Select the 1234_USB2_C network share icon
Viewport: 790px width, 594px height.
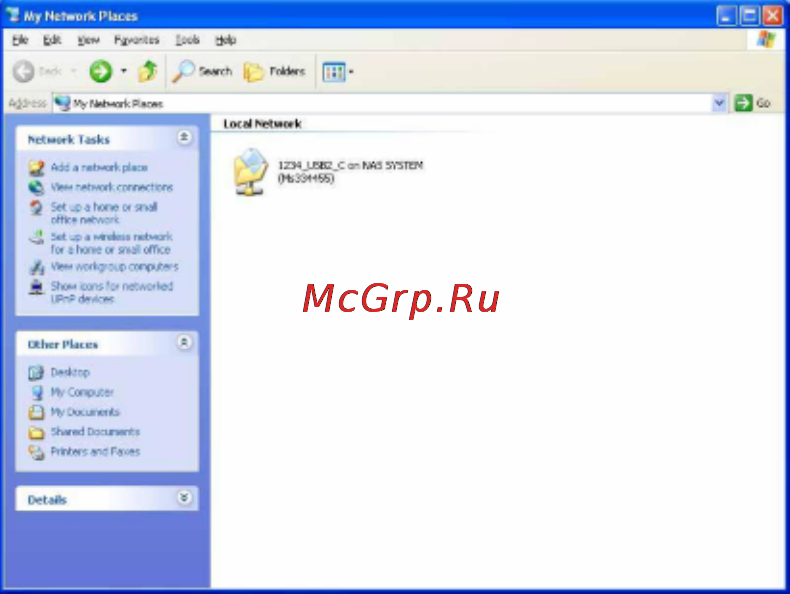click(250, 171)
